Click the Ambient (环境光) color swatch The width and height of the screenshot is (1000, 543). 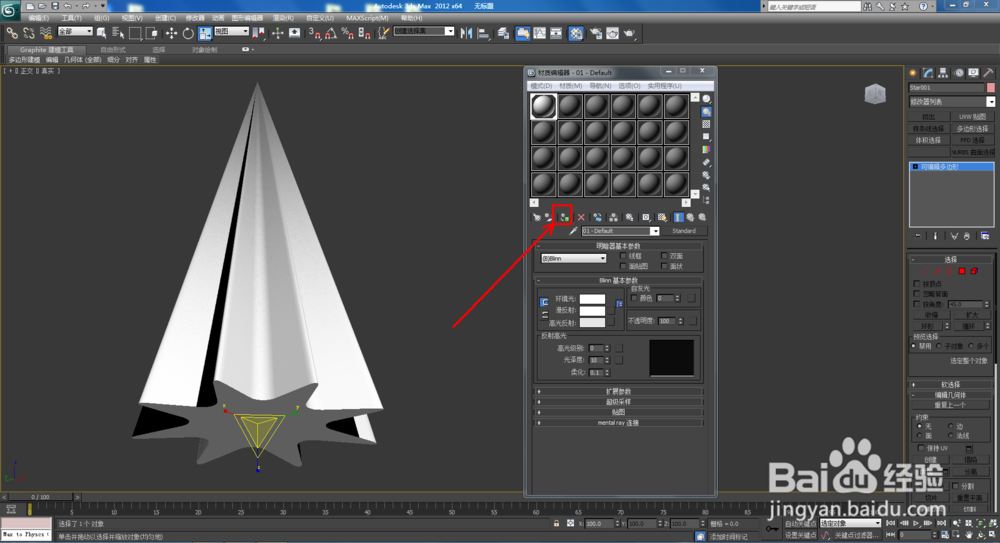coord(592,299)
